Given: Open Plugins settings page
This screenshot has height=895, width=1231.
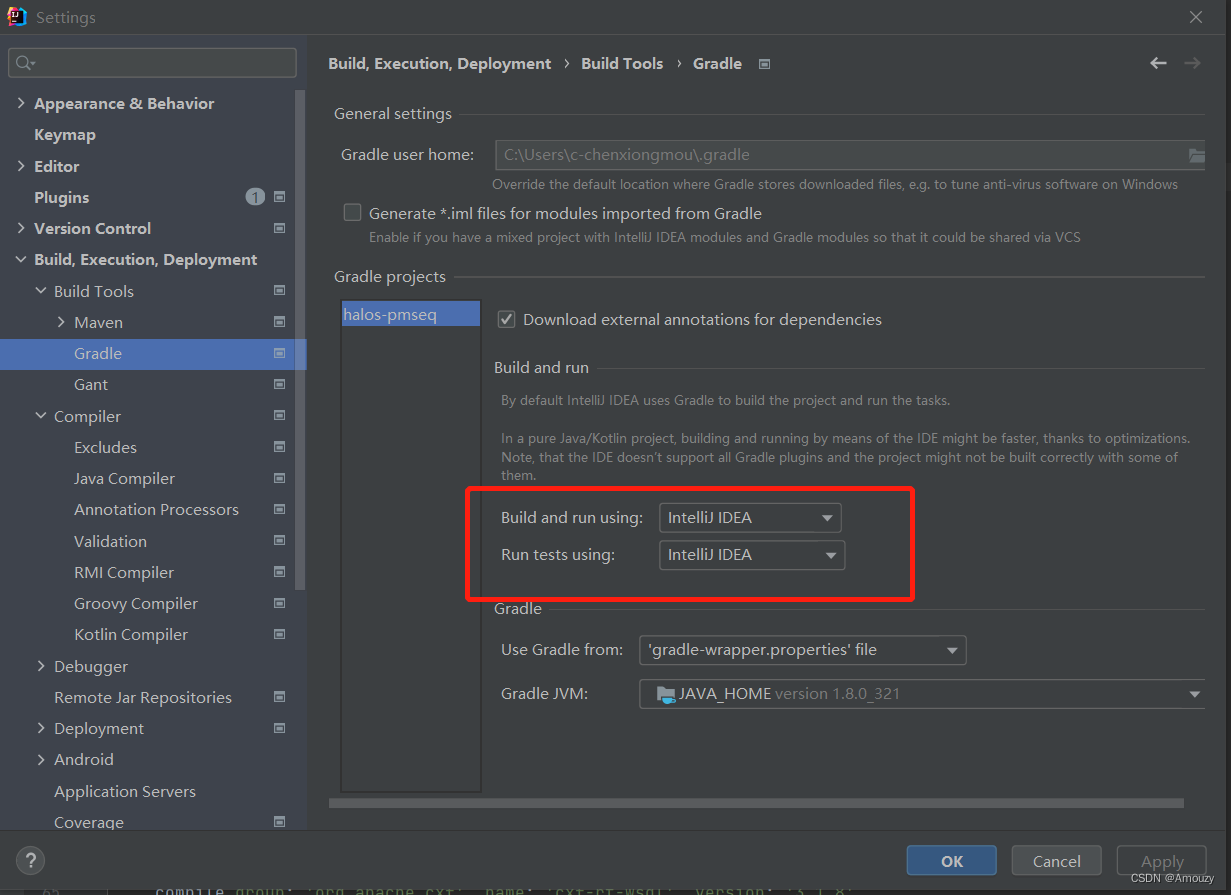Looking at the screenshot, I should 62,197.
